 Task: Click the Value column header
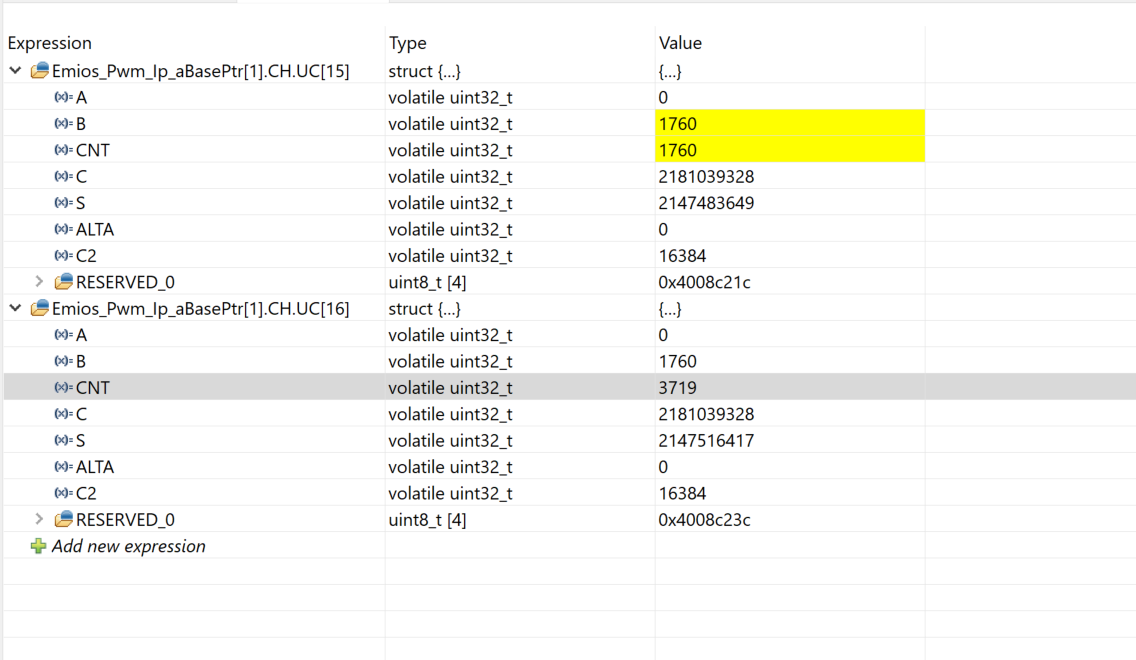pyautogui.click(x=680, y=43)
